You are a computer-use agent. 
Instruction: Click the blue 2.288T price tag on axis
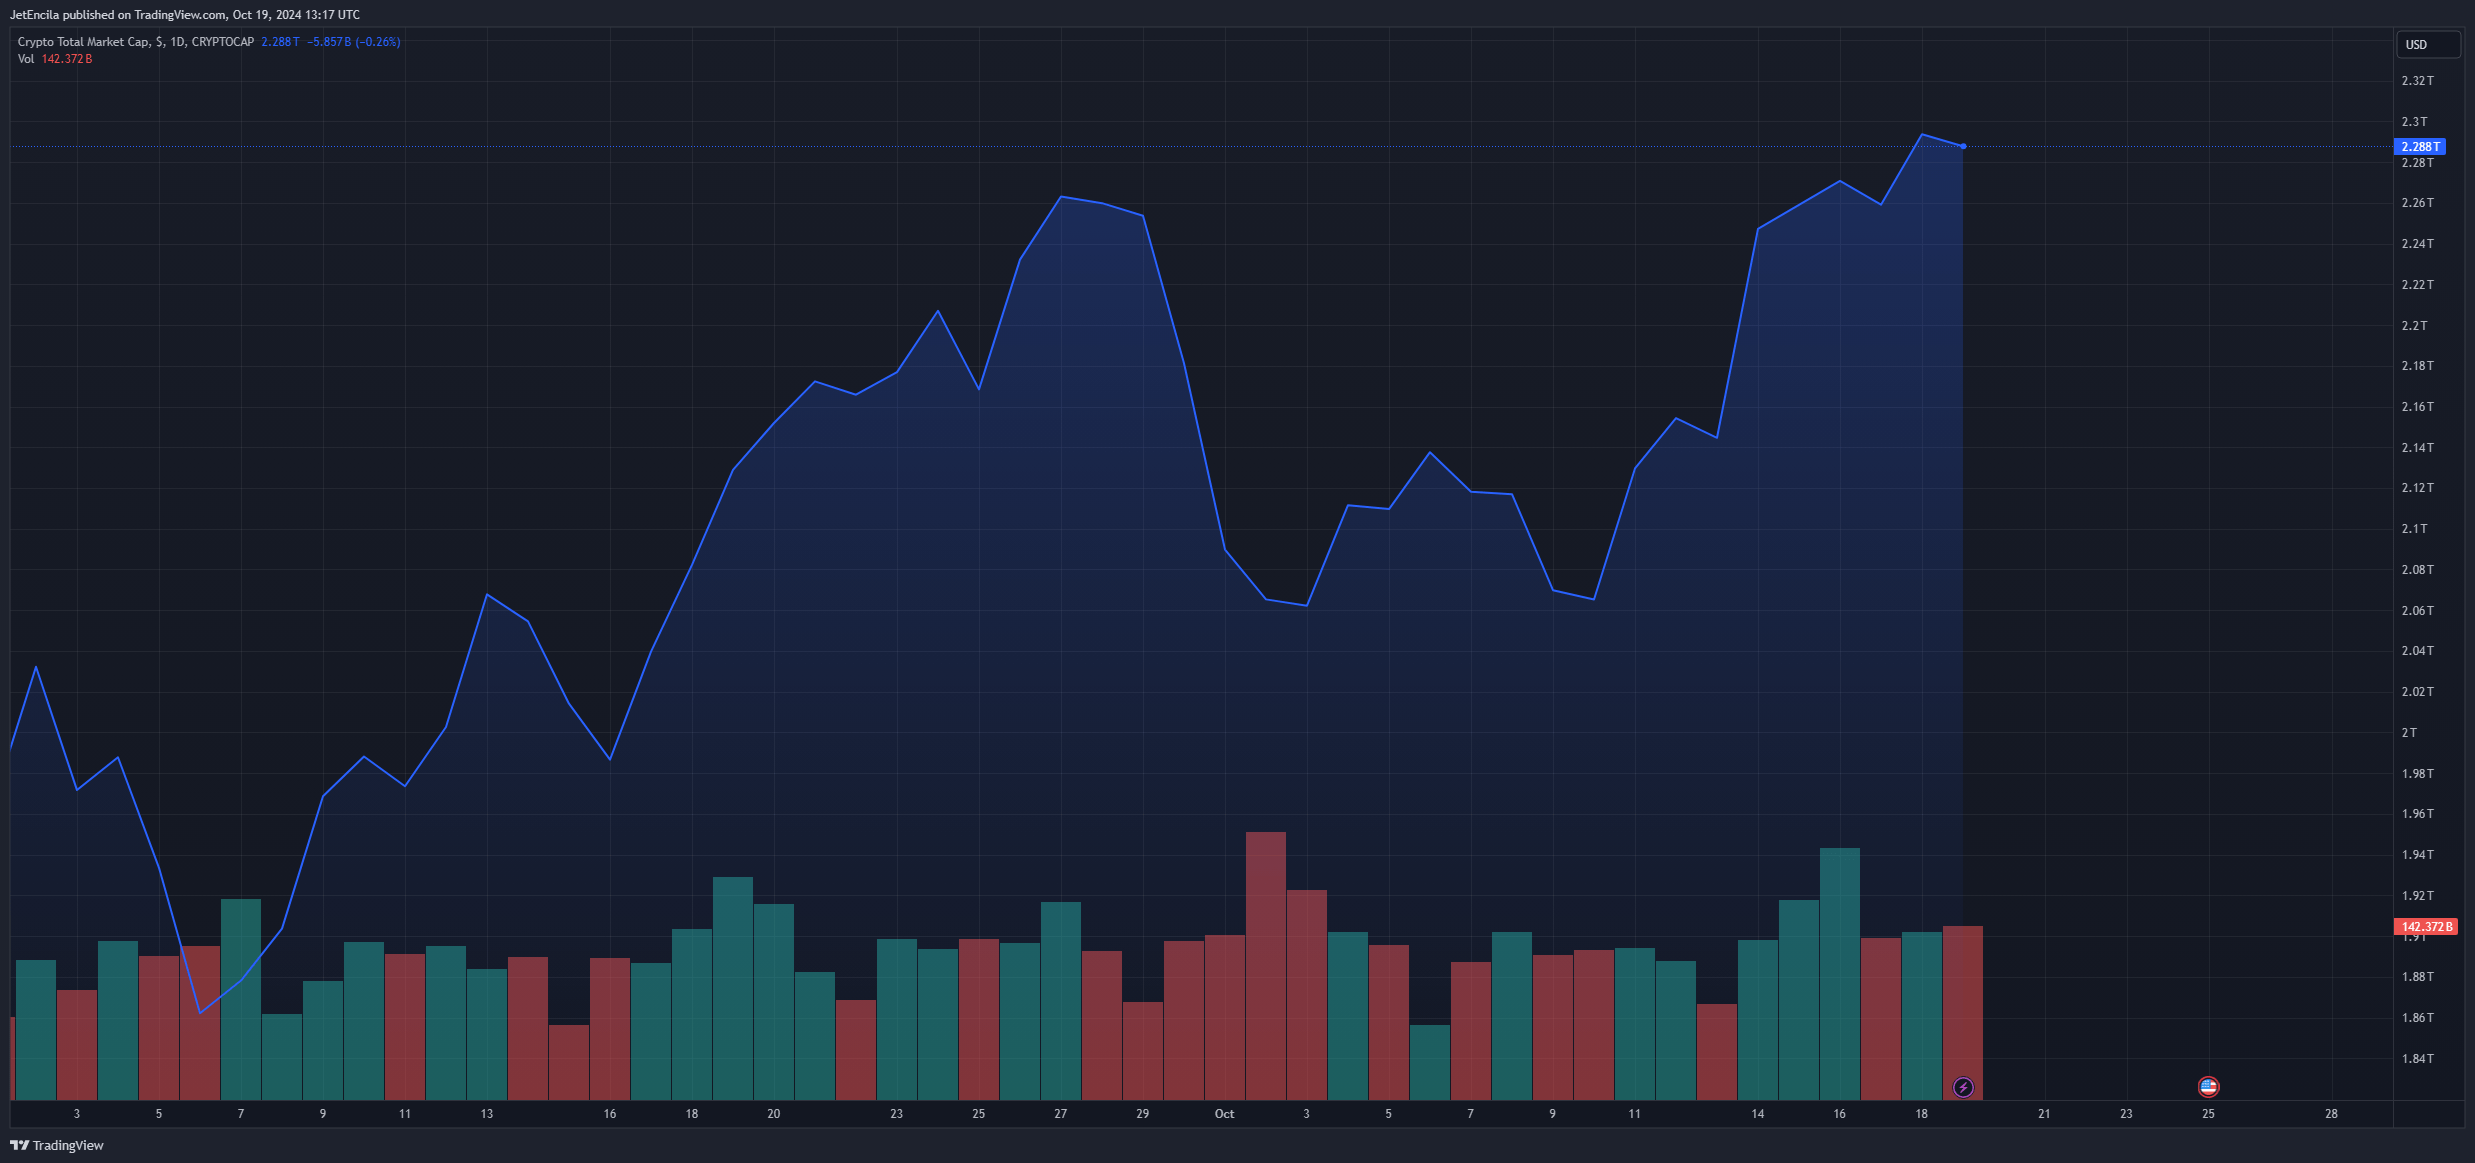pos(2421,147)
